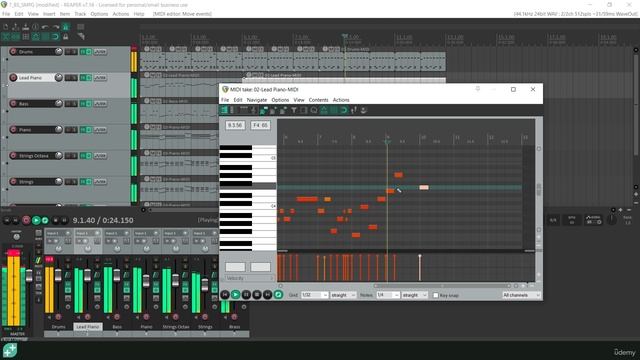Click the Record button in main transport
The height and width of the screenshot is (360, 640).
coord(26,220)
